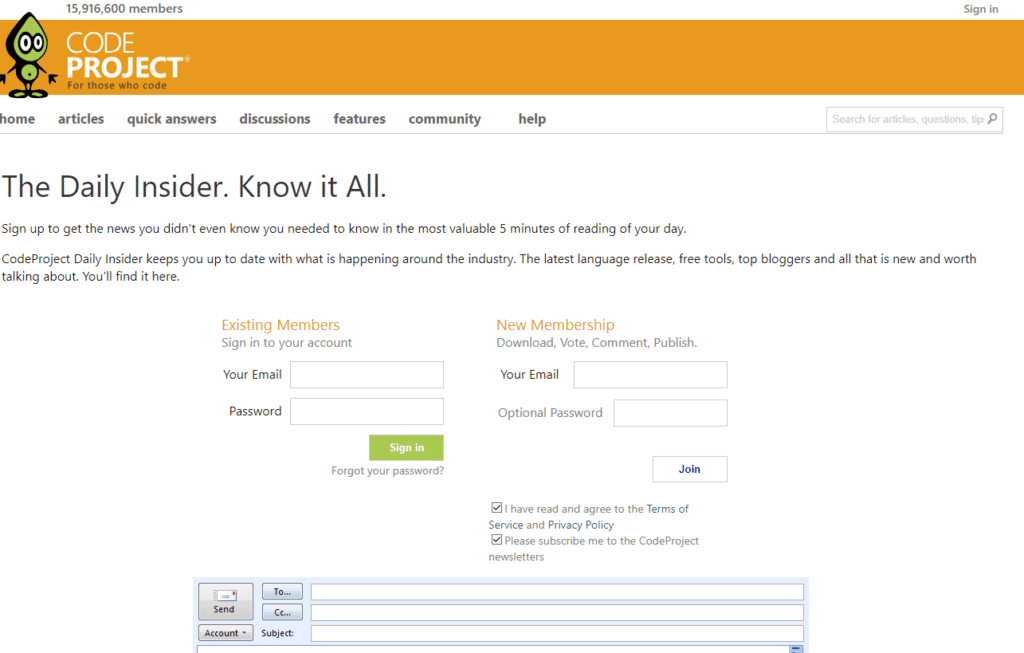Click the Cc... button

click(x=281, y=611)
